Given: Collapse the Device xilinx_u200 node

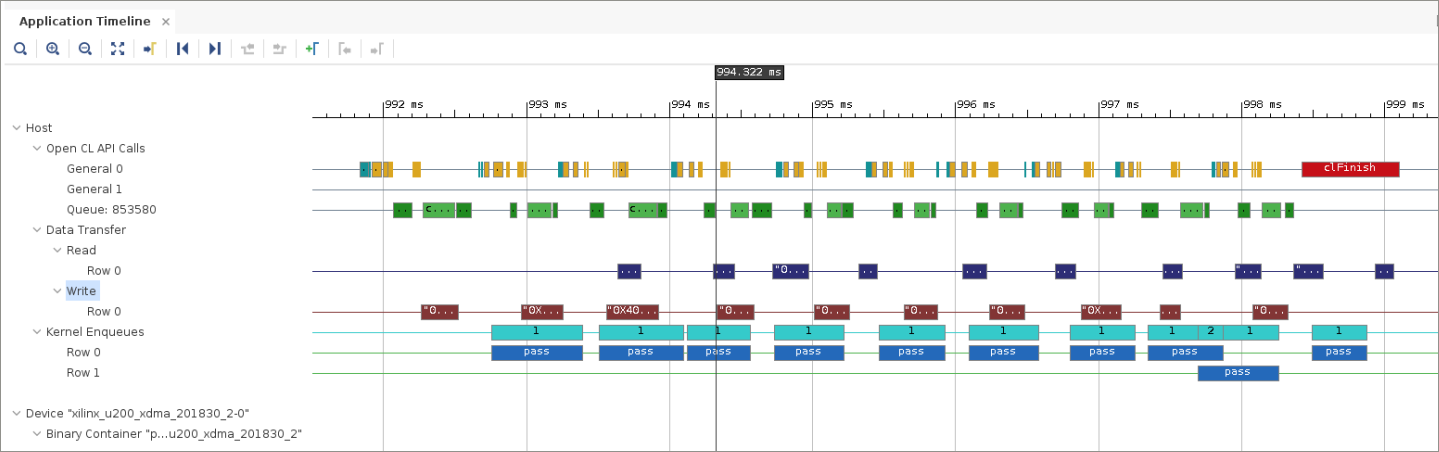Looking at the screenshot, I should click(x=17, y=413).
